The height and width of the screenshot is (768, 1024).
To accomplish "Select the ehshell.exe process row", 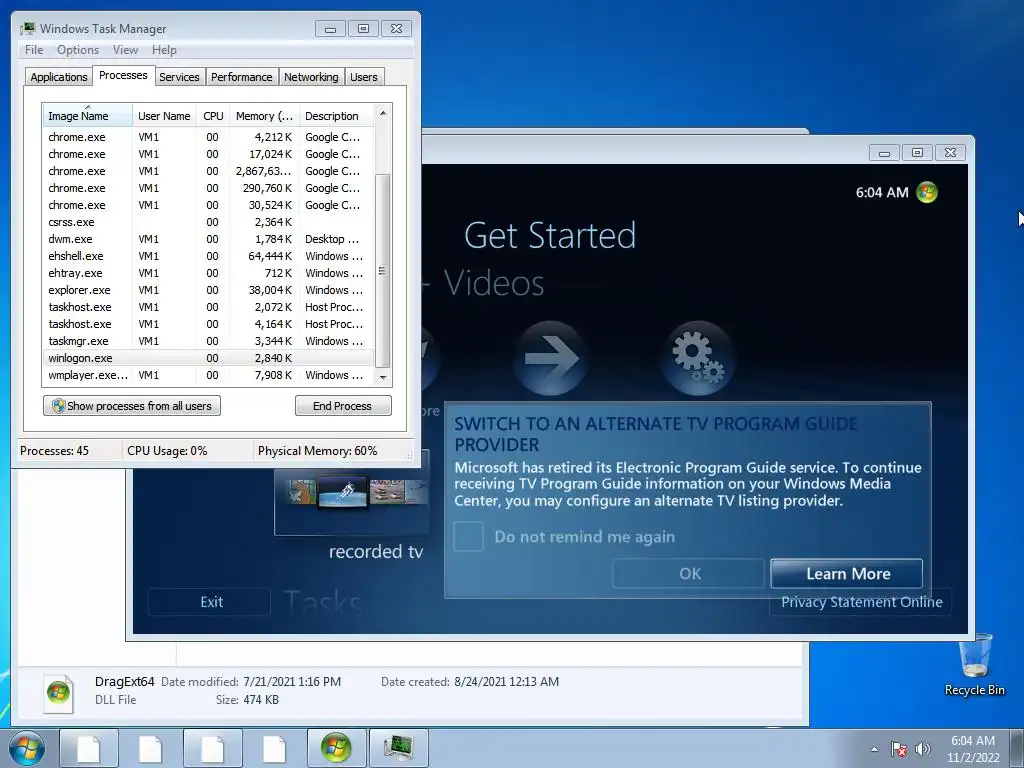I will point(208,256).
